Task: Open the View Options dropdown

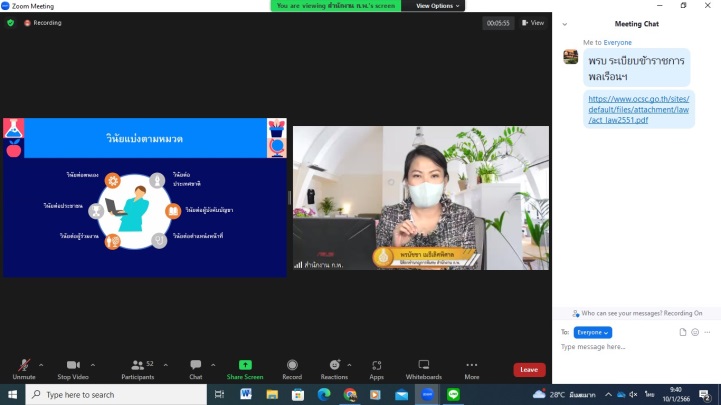Action: tap(437, 6)
